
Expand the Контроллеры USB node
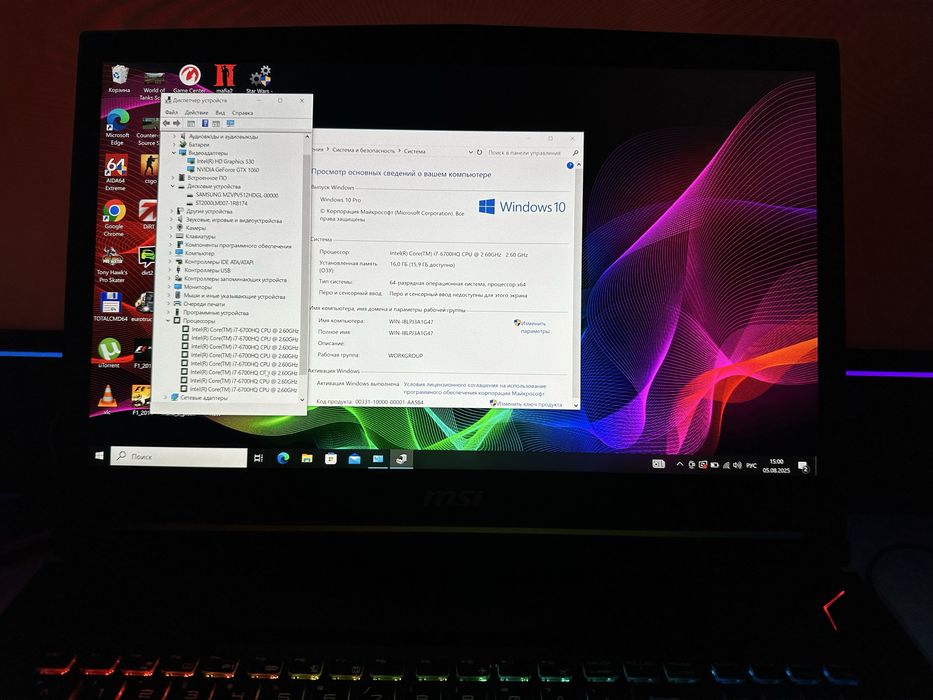(x=170, y=270)
